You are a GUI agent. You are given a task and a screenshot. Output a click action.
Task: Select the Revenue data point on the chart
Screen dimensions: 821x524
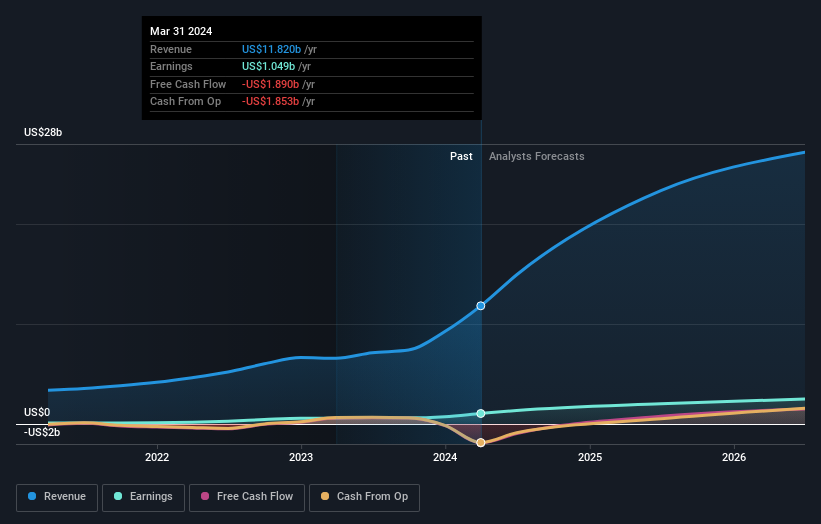tap(481, 306)
